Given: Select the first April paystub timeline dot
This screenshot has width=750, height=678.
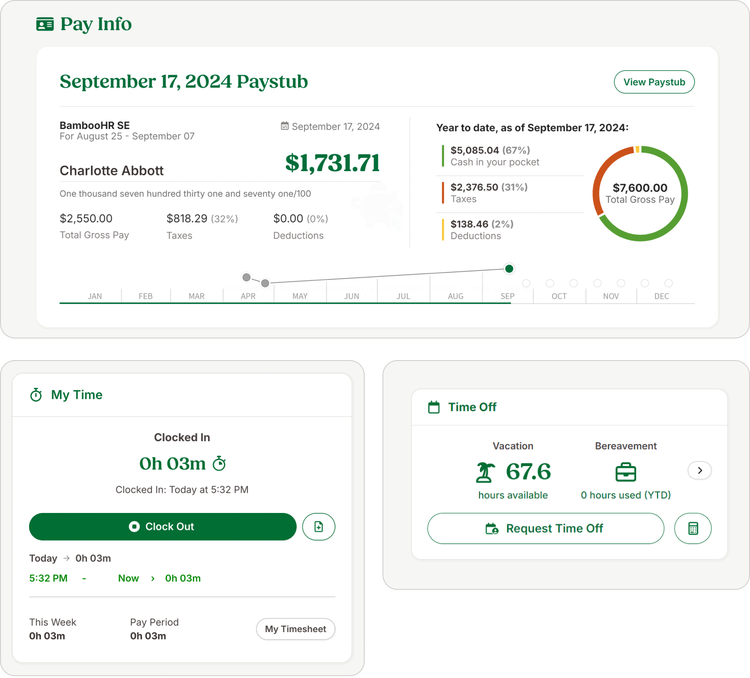Looking at the screenshot, I should (246, 277).
